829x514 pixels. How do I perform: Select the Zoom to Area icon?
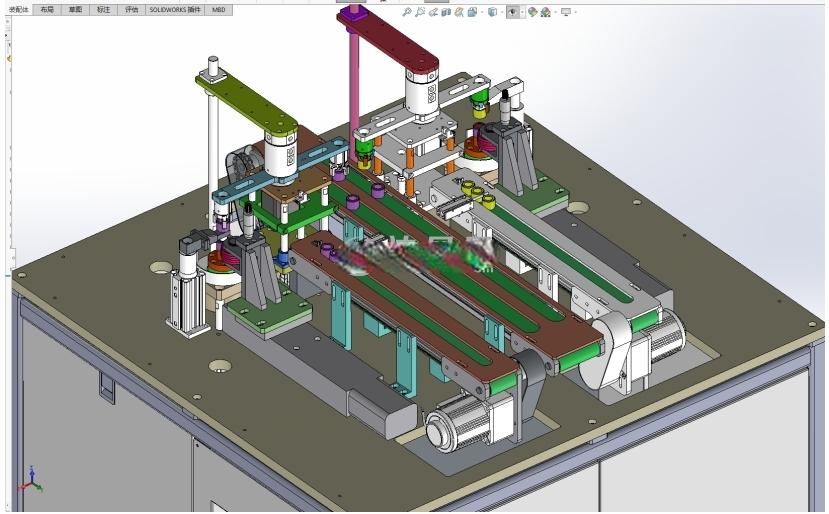click(420, 12)
